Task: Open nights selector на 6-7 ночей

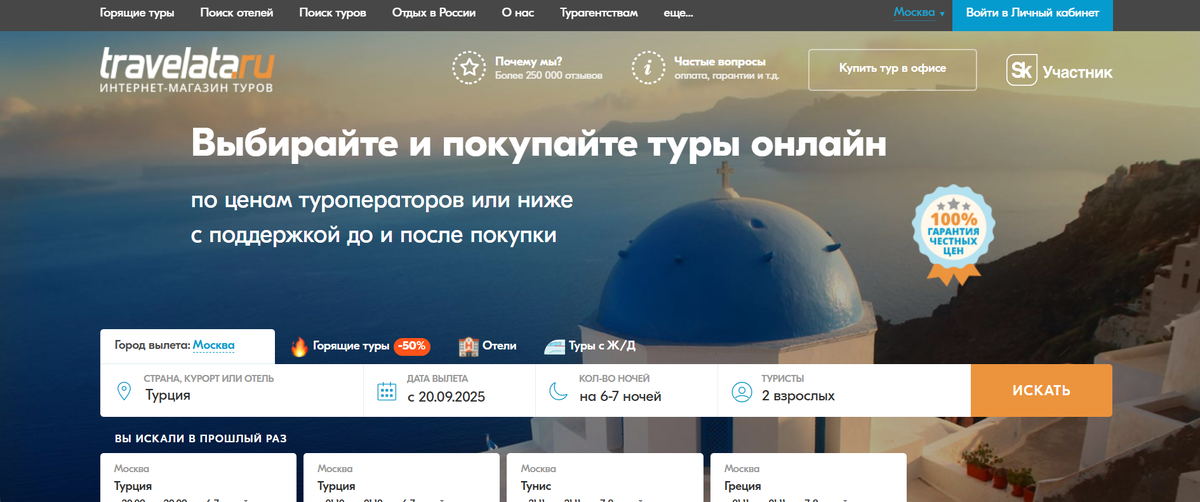Action: 627,390
